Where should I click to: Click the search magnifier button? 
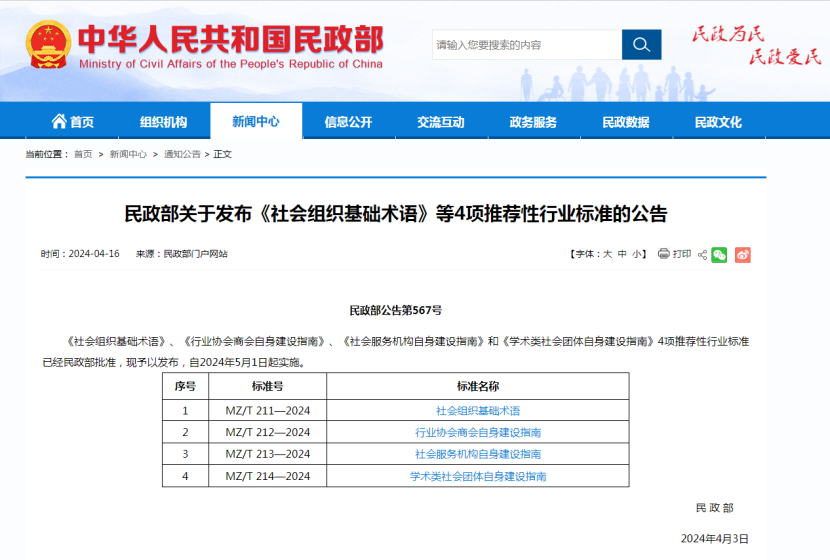(641, 44)
